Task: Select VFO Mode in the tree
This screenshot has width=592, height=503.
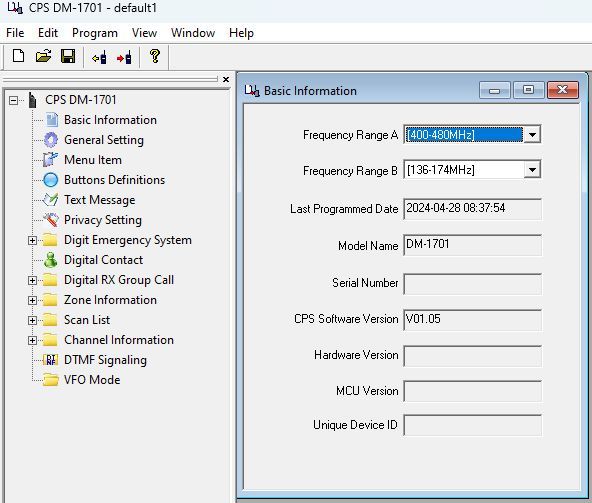Action: (92, 380)
